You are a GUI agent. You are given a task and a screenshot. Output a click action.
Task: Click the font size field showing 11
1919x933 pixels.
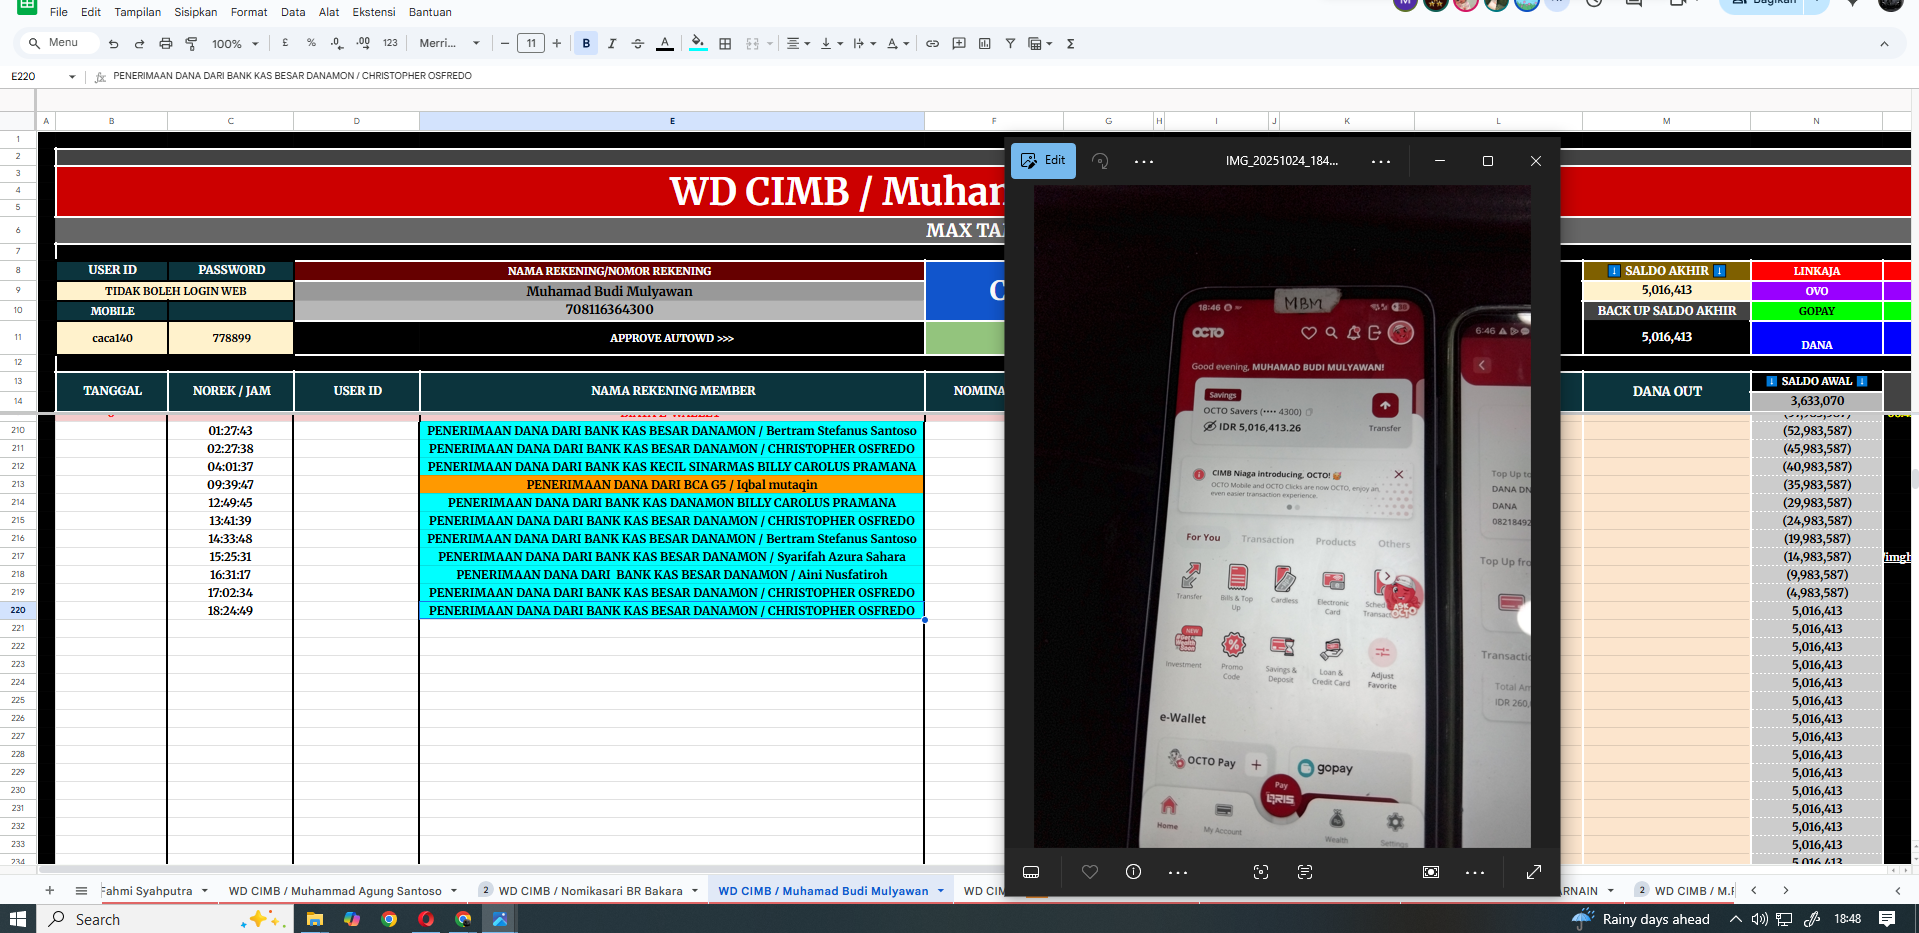[531, 43]
